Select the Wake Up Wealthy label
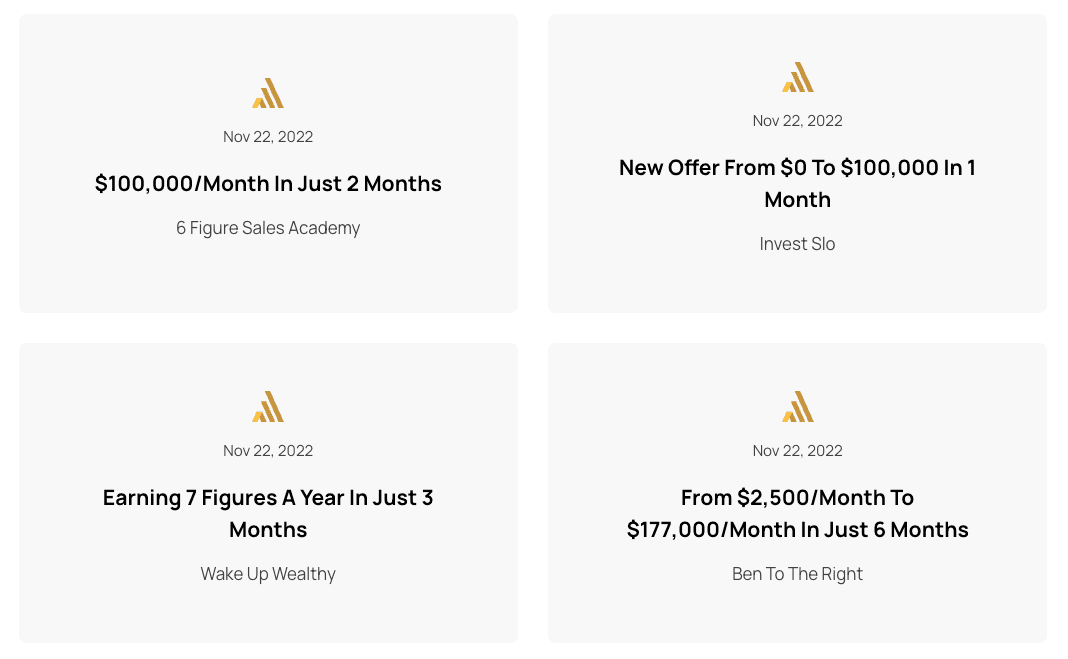Viewport: 1068px width, 659px height. coord(268,574)
